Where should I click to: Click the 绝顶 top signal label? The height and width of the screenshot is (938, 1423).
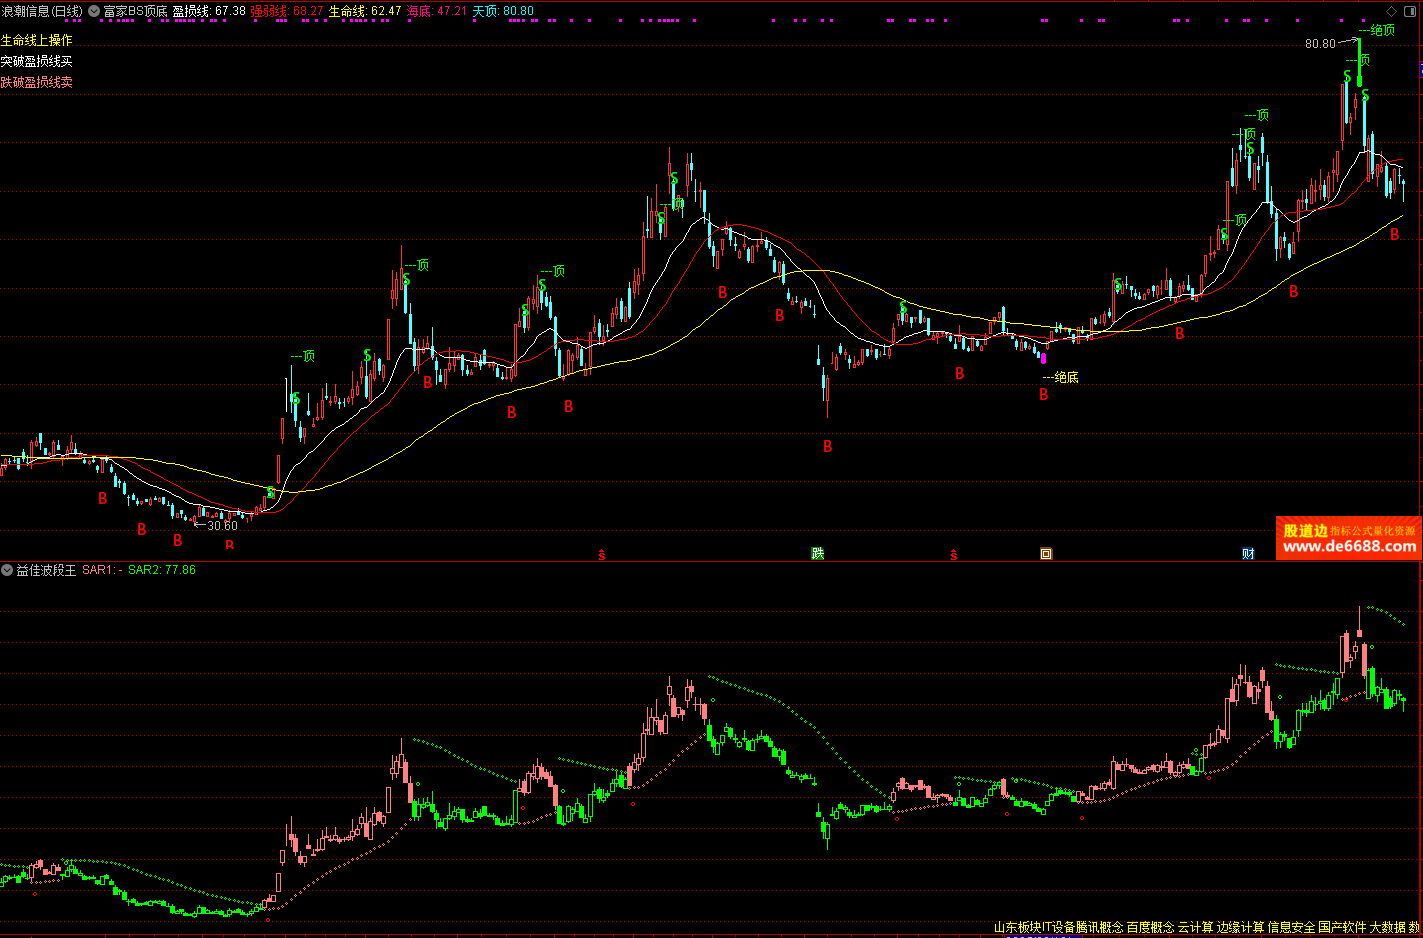[x=1382, y=30]
